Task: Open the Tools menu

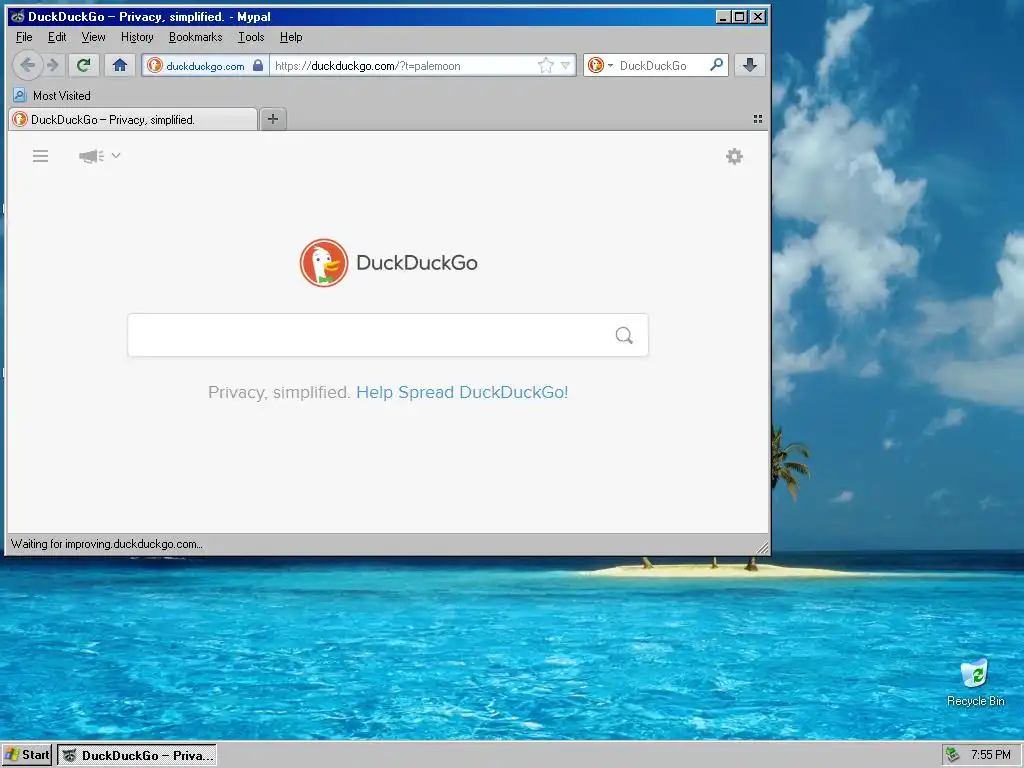Action: pyautogui.click(x=251, y=37)
